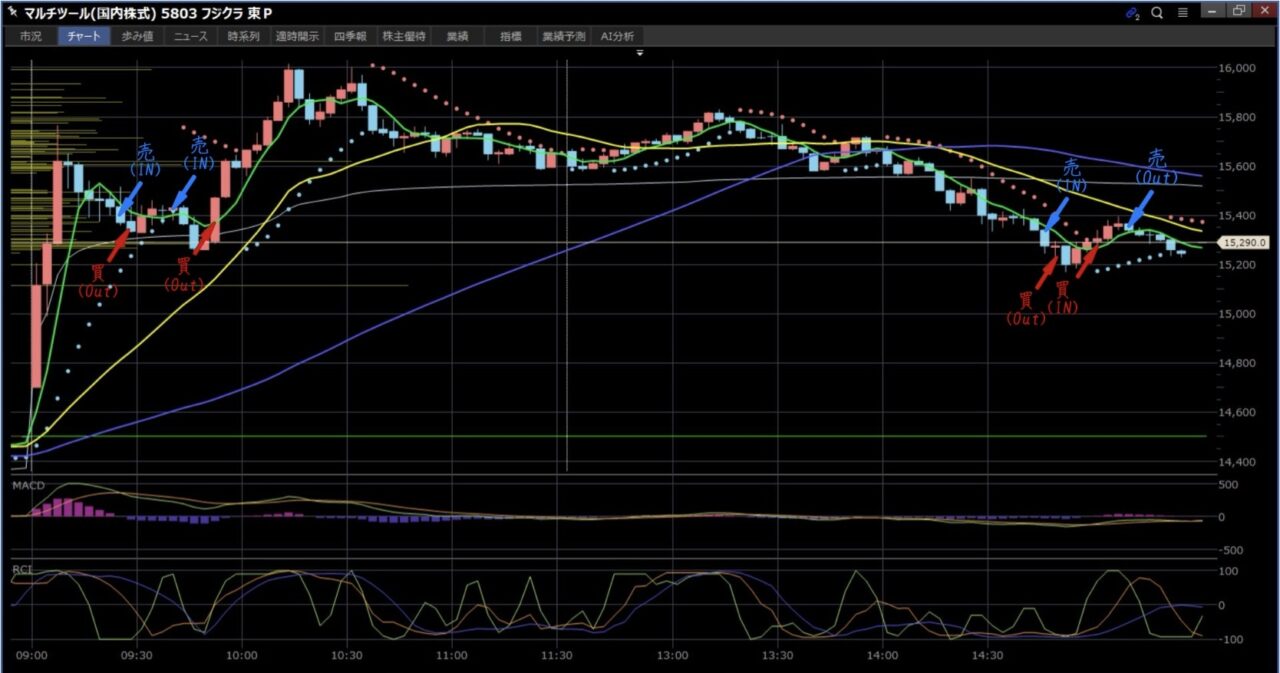Restore the window size using title bar button
This screenshot has height=673, width=1280.
click(x=1239, y=12)
